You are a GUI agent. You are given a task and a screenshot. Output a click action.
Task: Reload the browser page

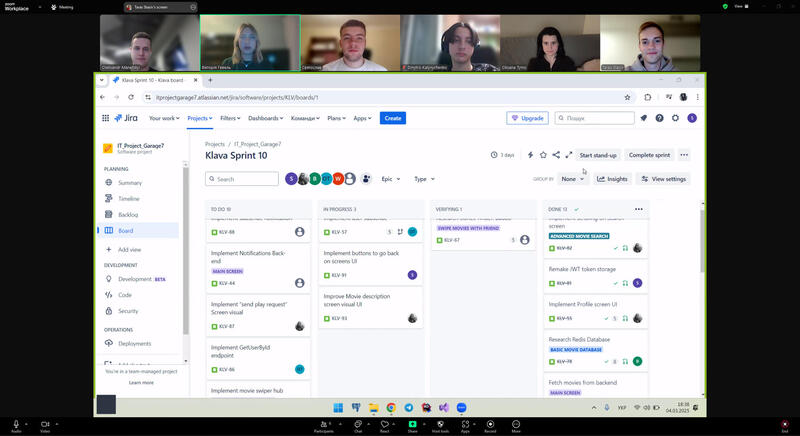coord(131,97)
